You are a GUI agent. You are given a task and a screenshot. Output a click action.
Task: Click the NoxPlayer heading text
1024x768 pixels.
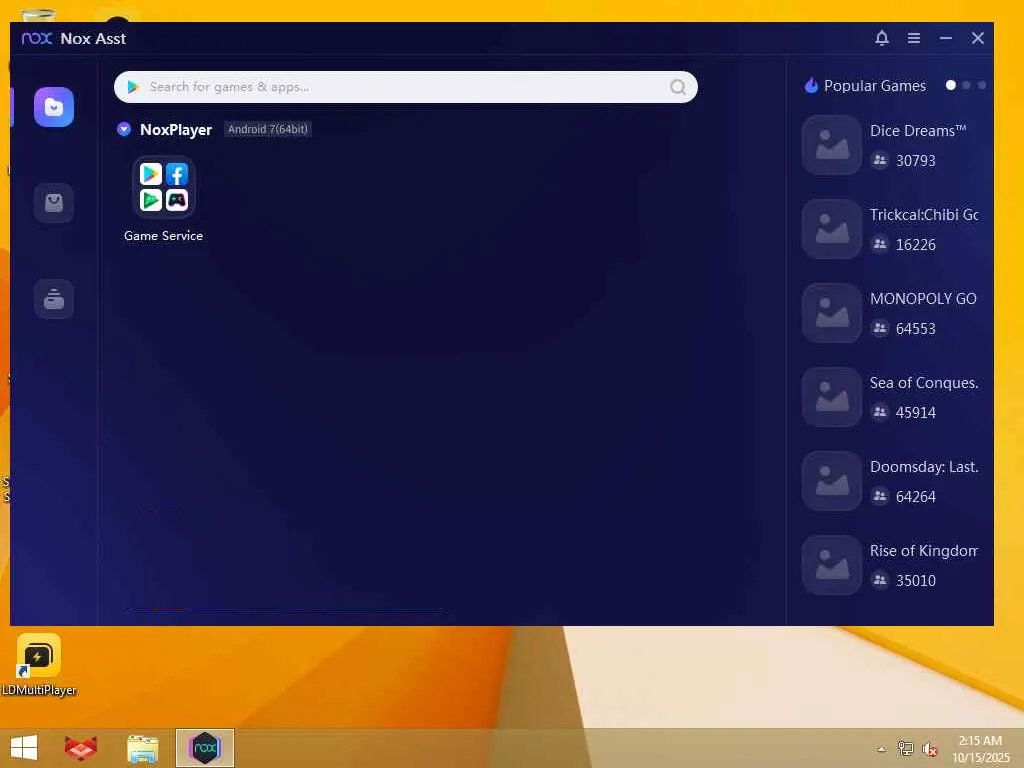(x=176, y=129)
